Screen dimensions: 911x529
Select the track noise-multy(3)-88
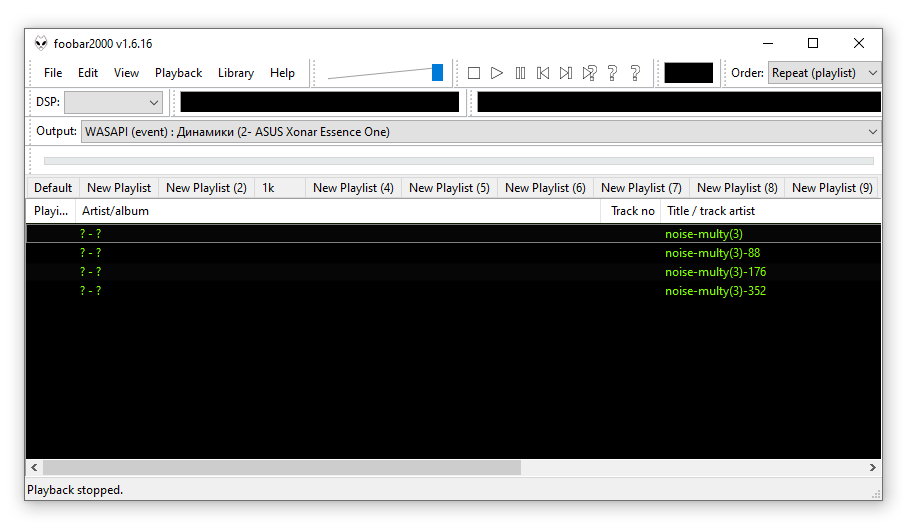pos(453,253)
